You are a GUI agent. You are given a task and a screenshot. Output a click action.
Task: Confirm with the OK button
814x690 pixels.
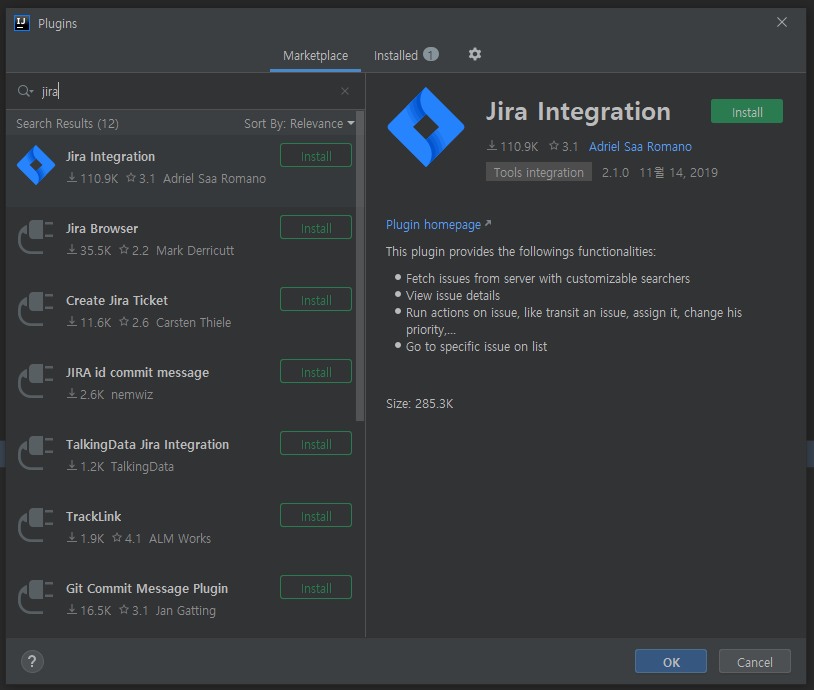(671, 661)
